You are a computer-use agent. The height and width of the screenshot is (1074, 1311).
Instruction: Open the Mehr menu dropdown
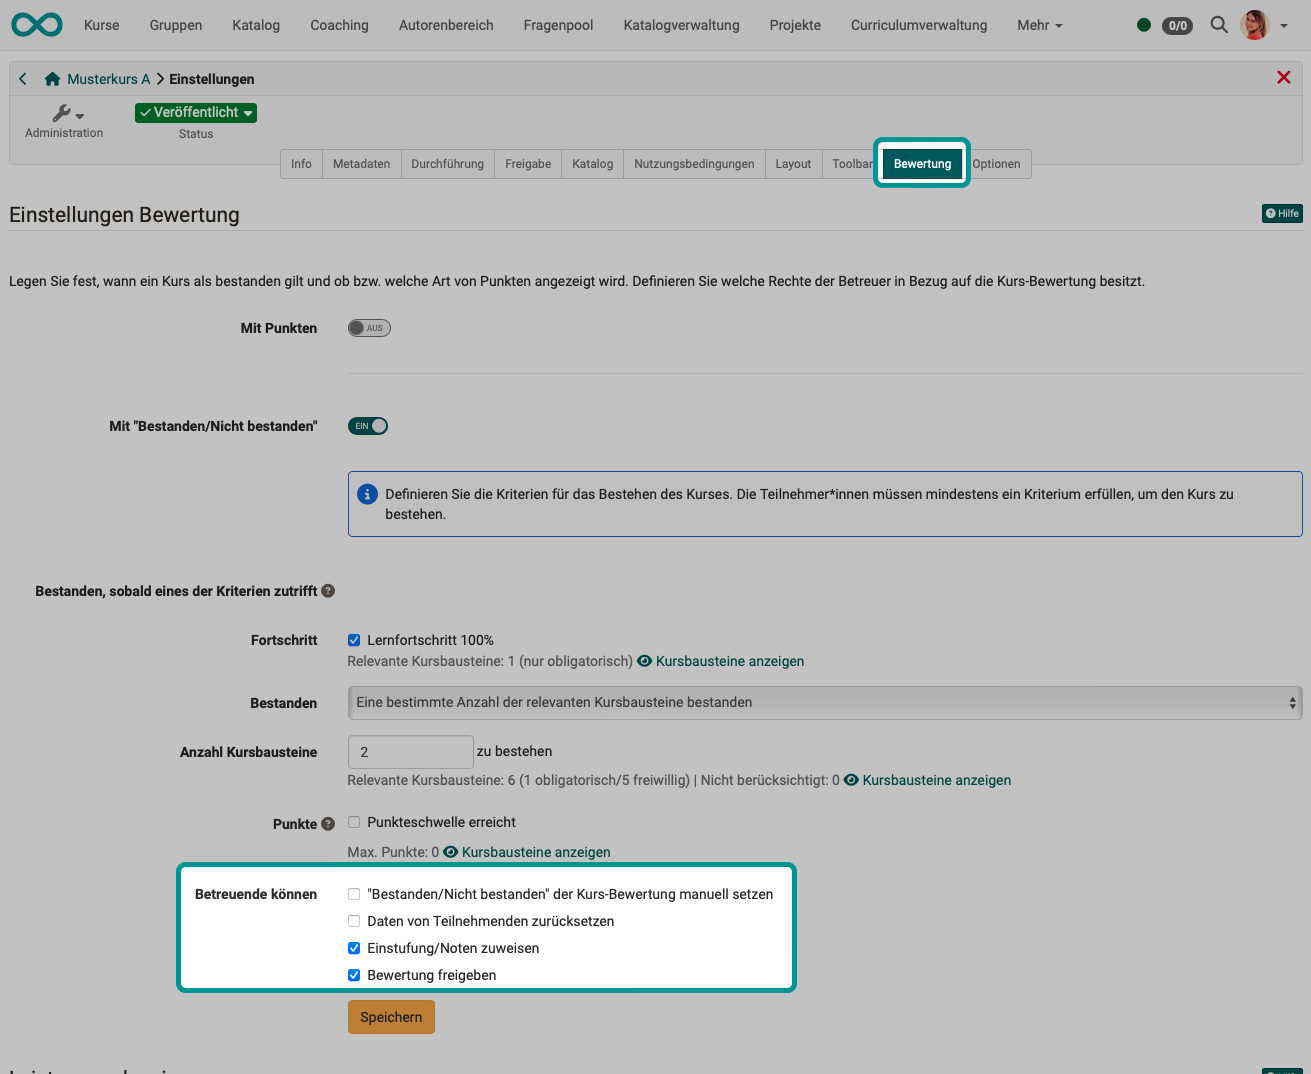[x=1039, y=25]
